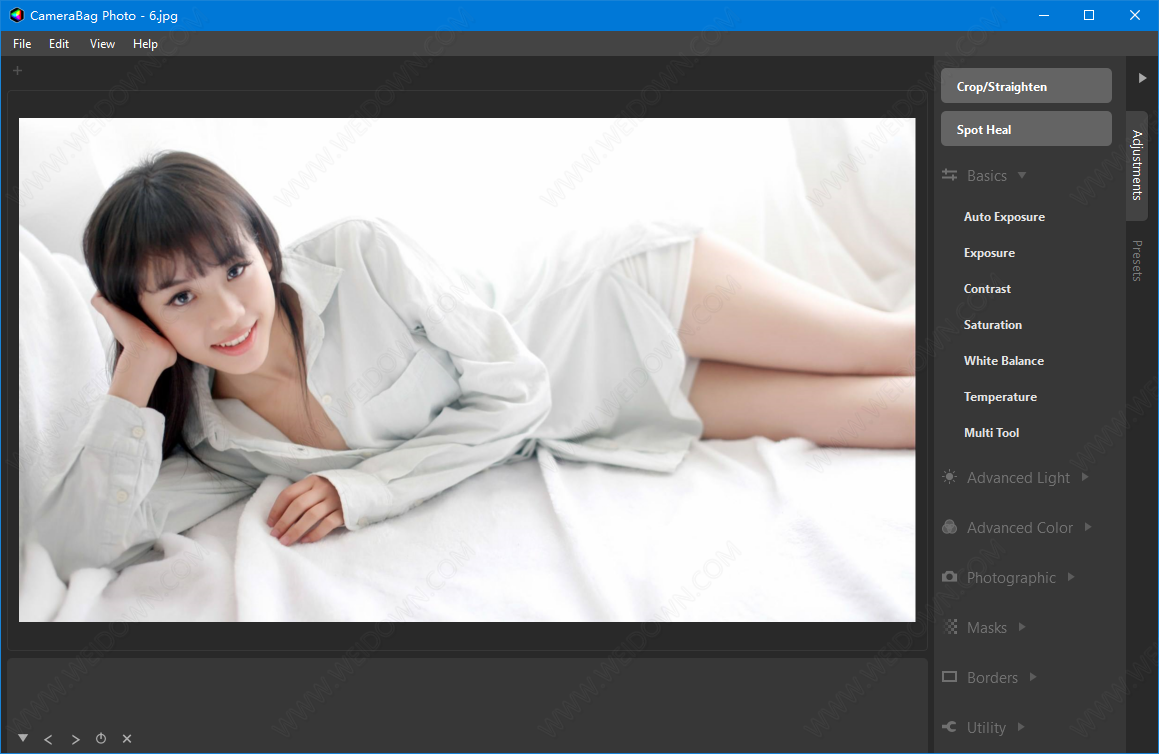Add the Saturation adjustment

pyautogui.click(x=992, y=325)
